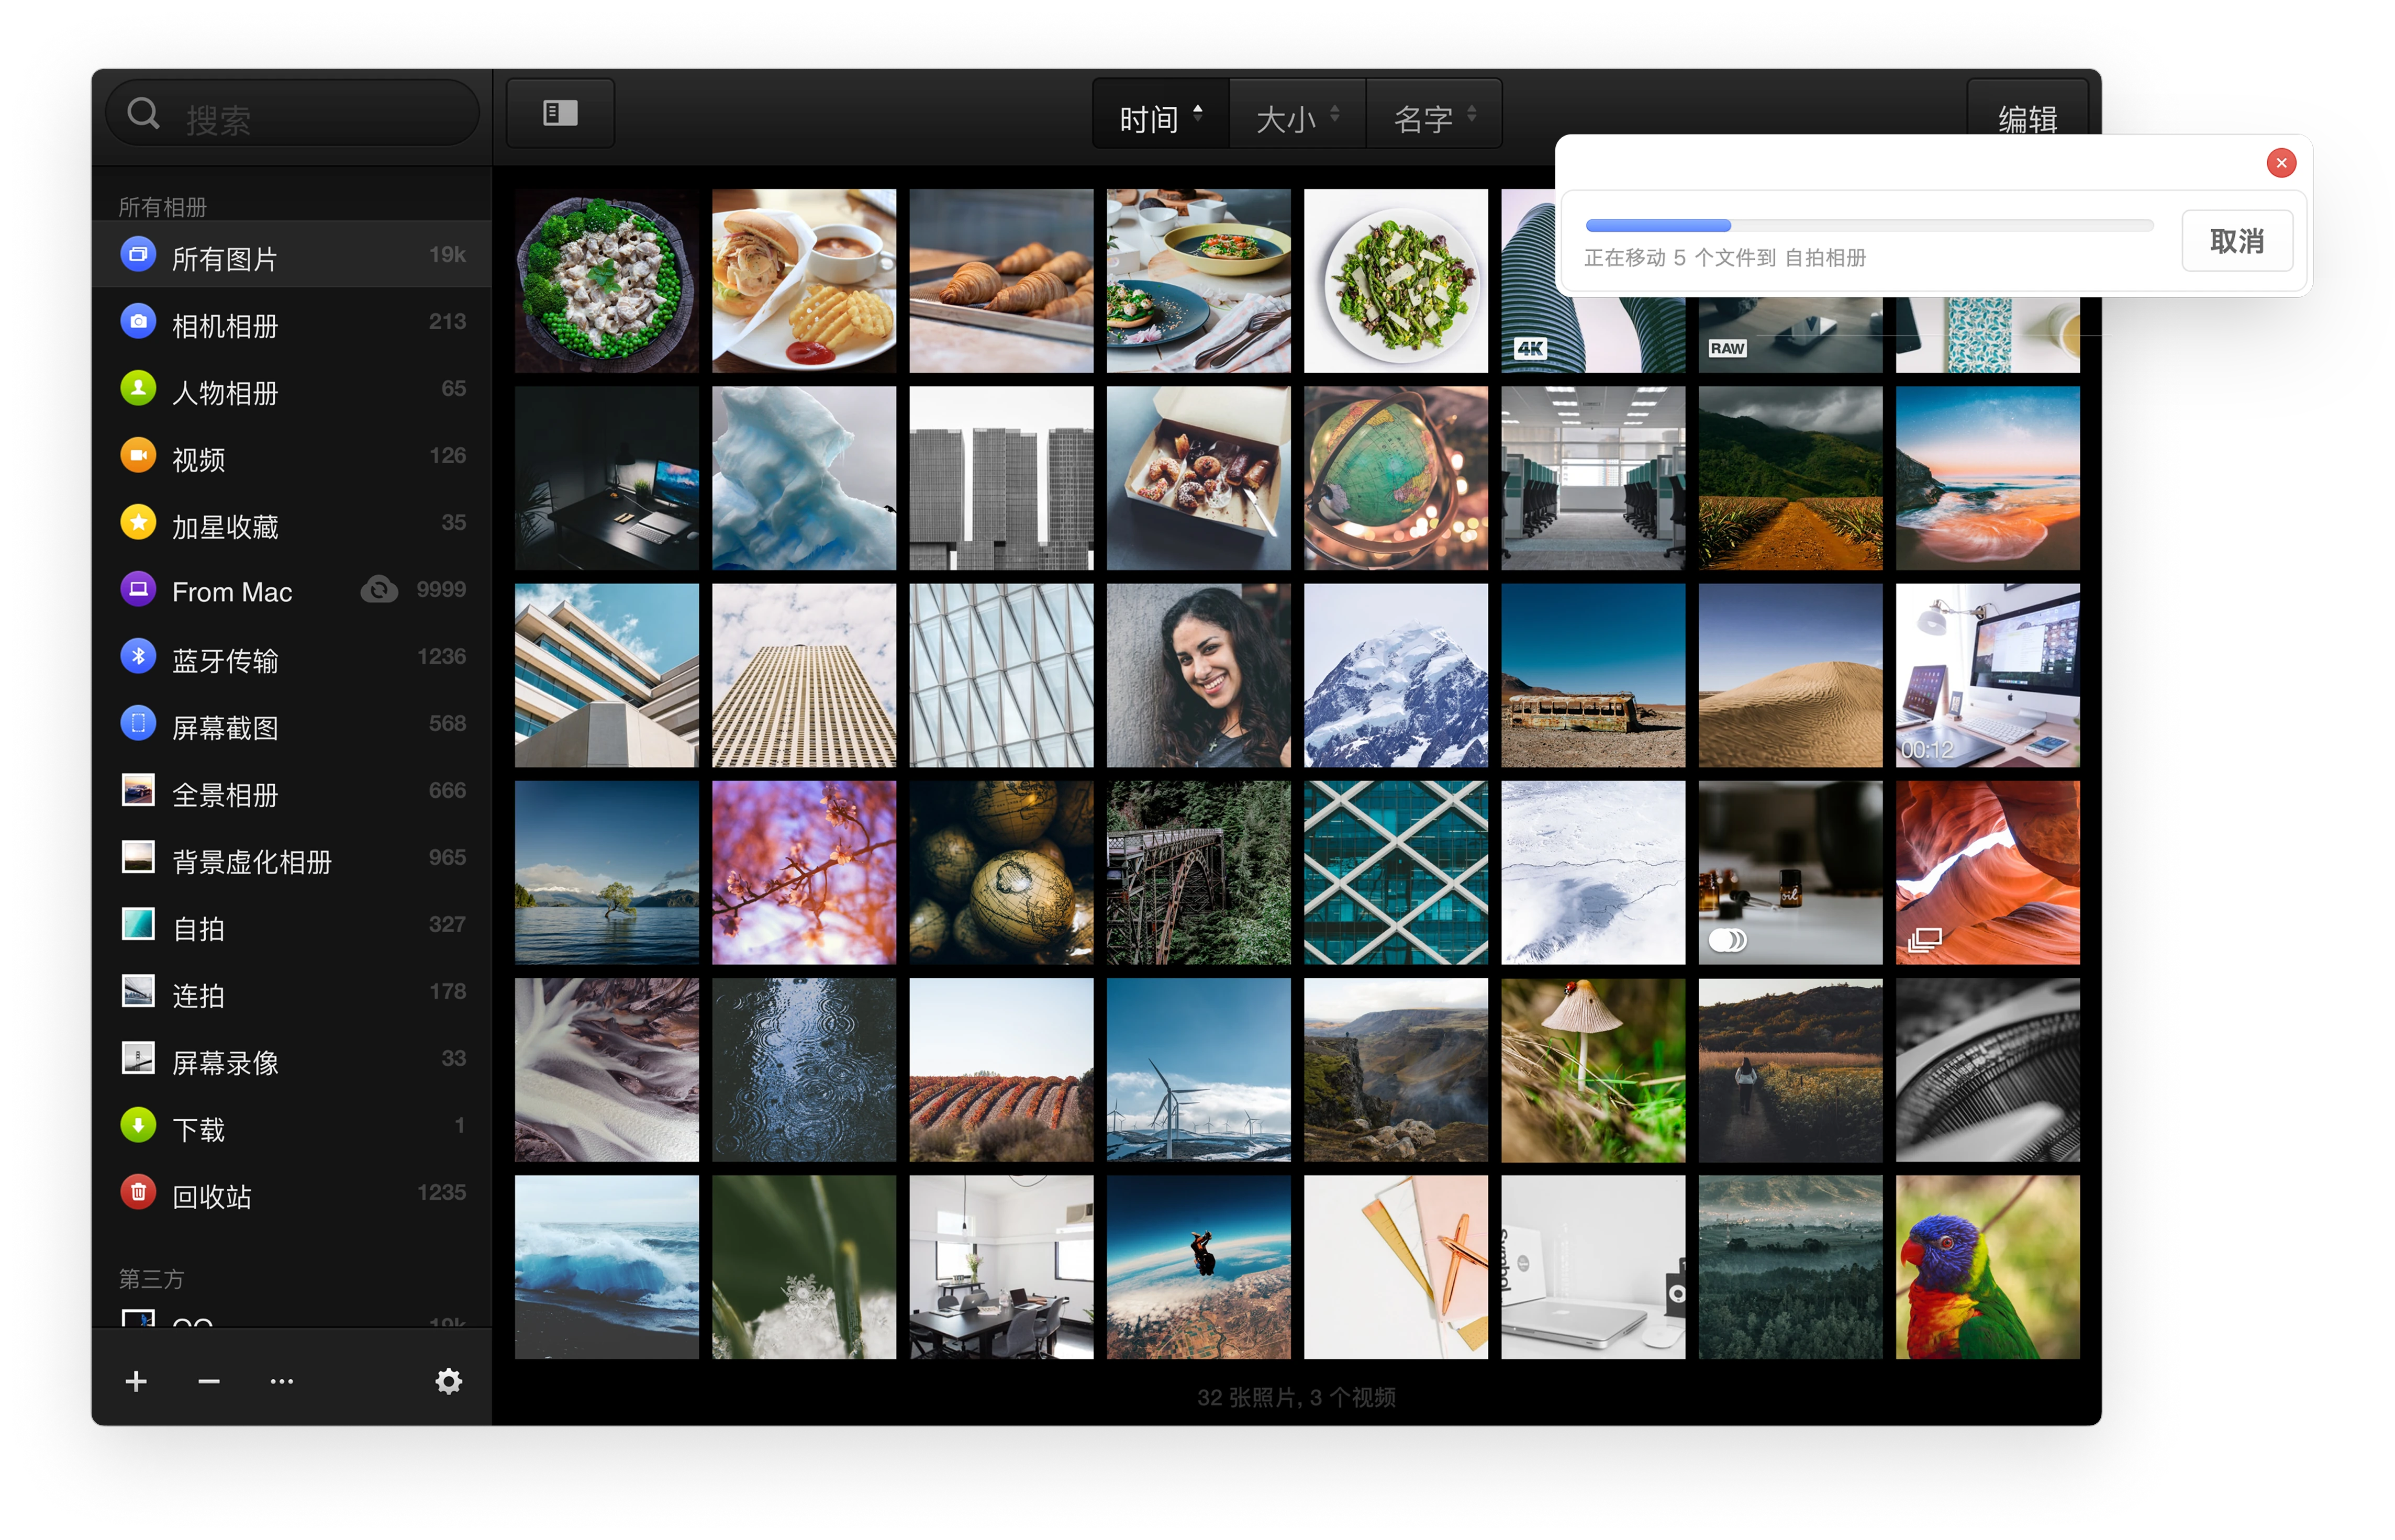The image size is (2395, 1540).
Task: Open the abandoned bus desert photo
Action: tap(1592, 675)
